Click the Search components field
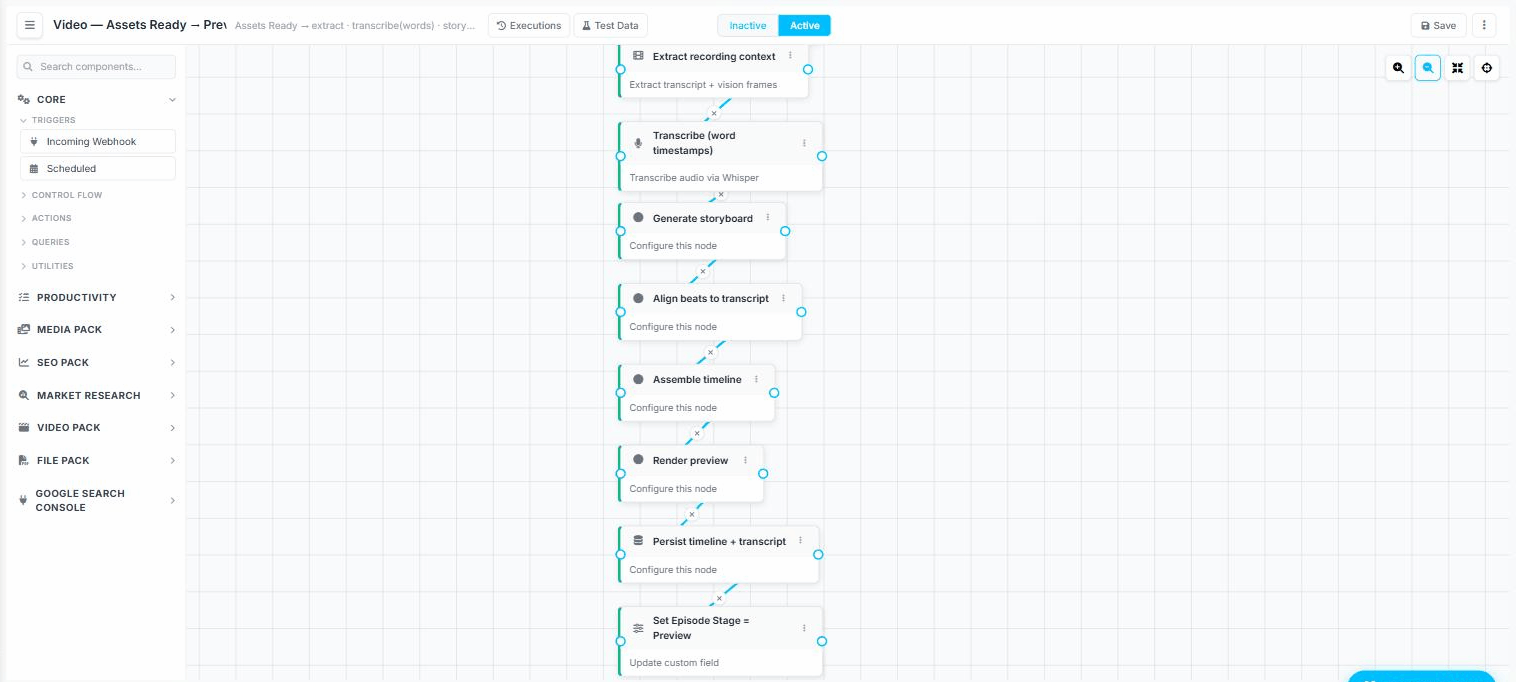 pyautogui.click(x=96, y=67)
